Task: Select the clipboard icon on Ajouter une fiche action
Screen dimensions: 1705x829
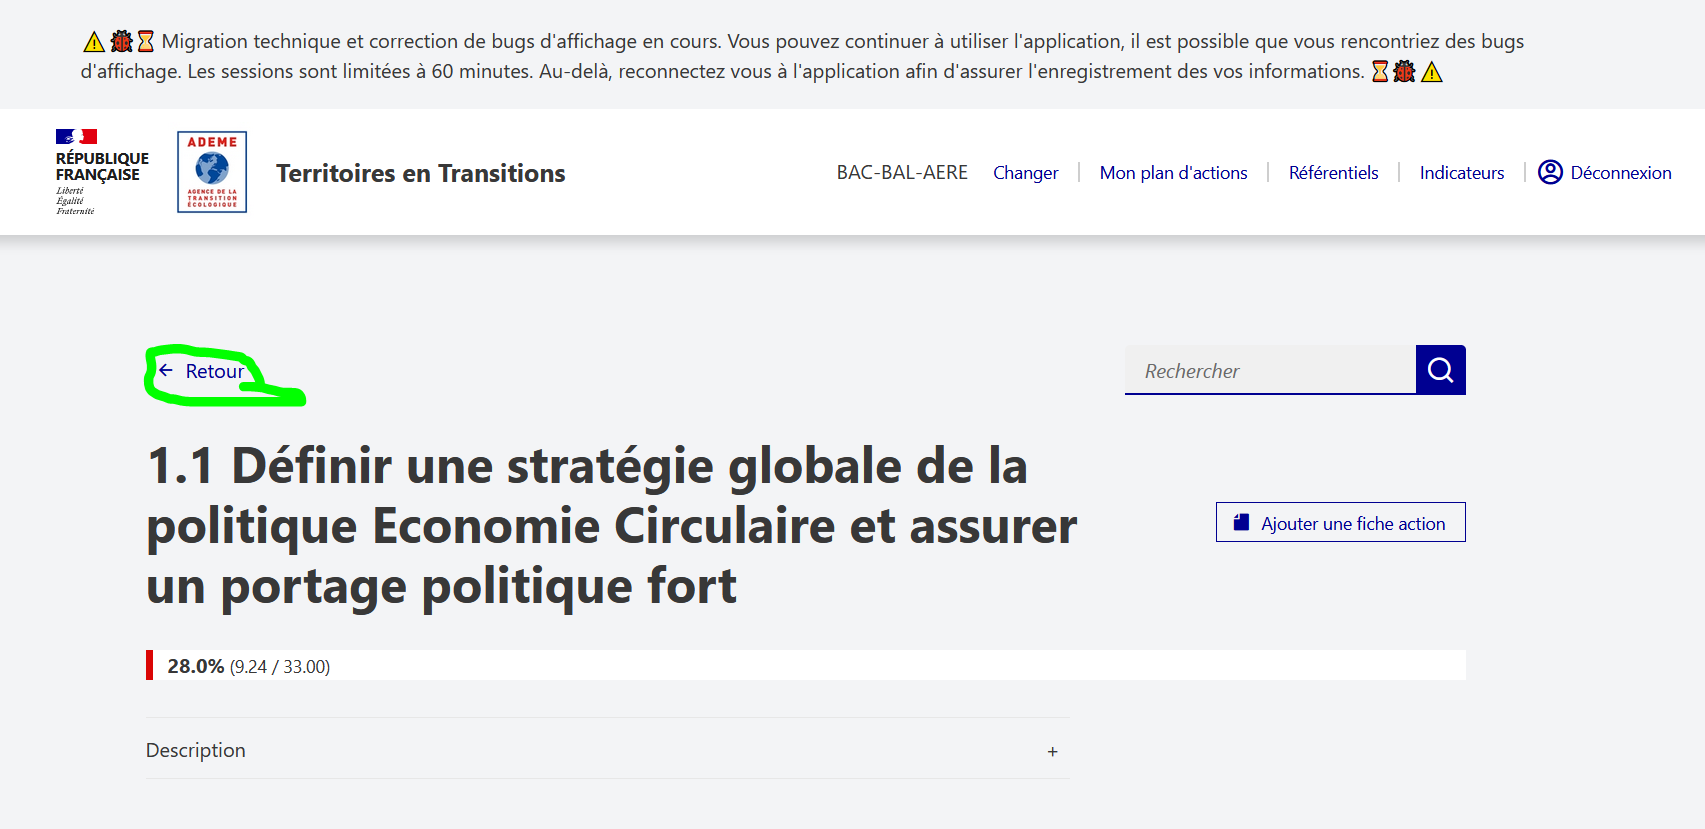Action: point(1240,521)
